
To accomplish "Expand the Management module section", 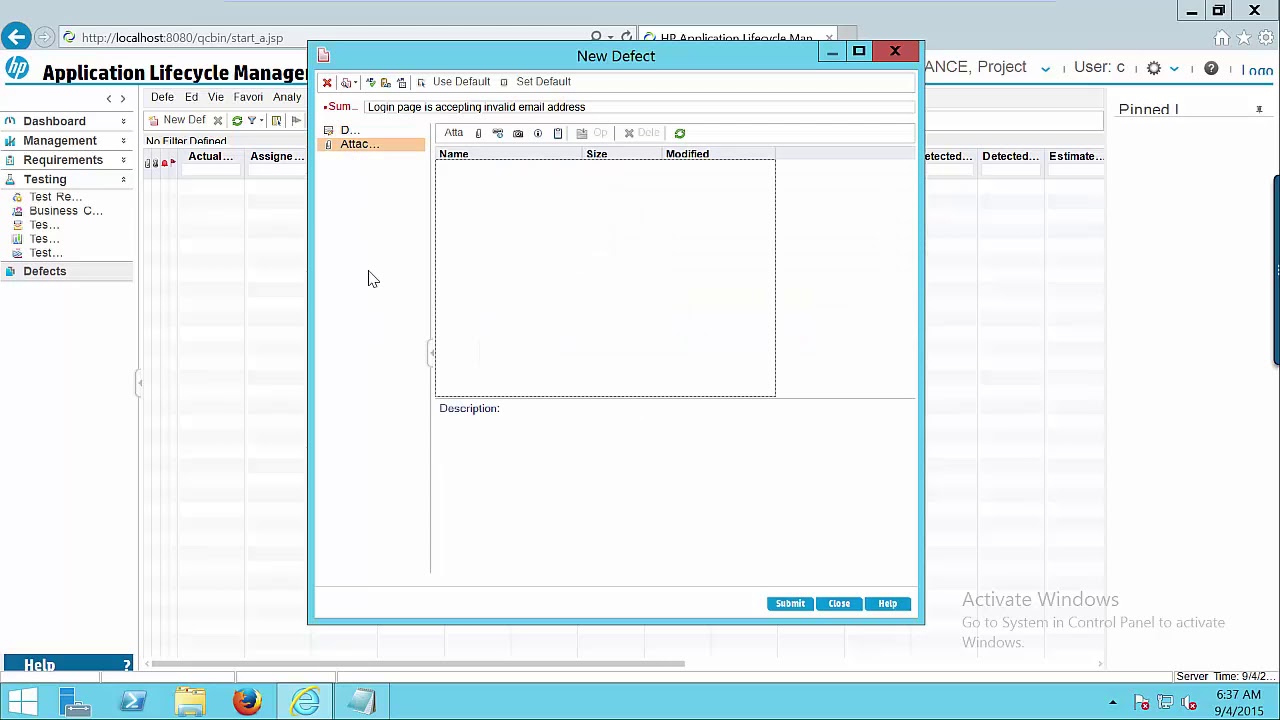I will [x=123, y=141].
